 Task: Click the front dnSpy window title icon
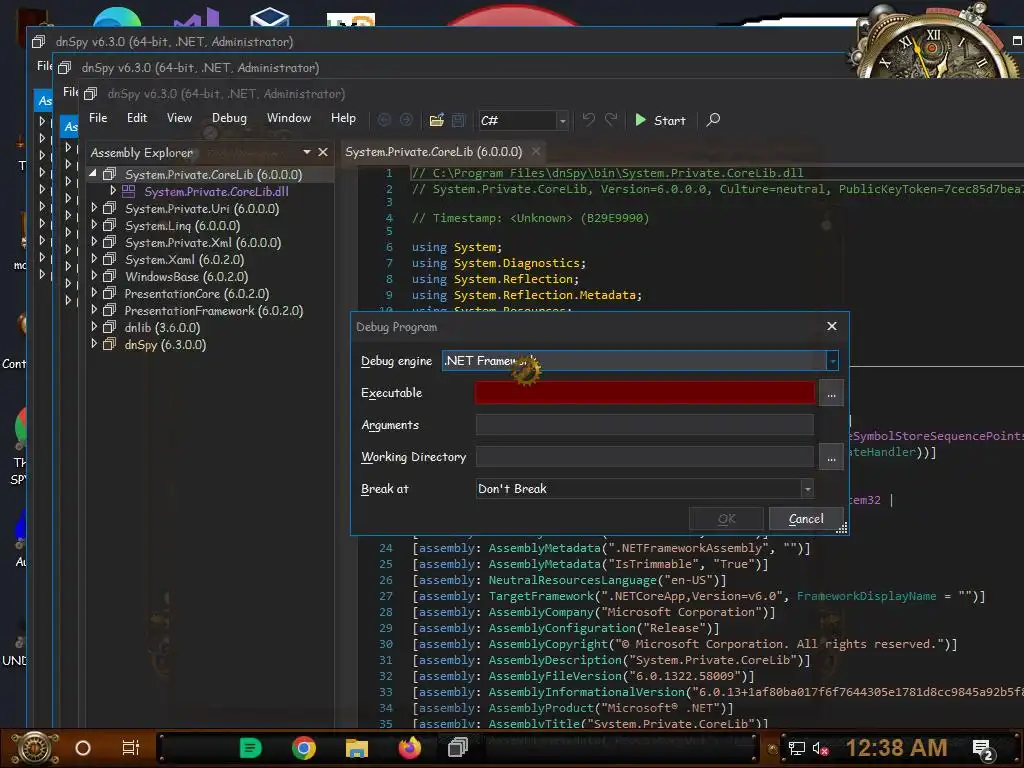(91, 94)
